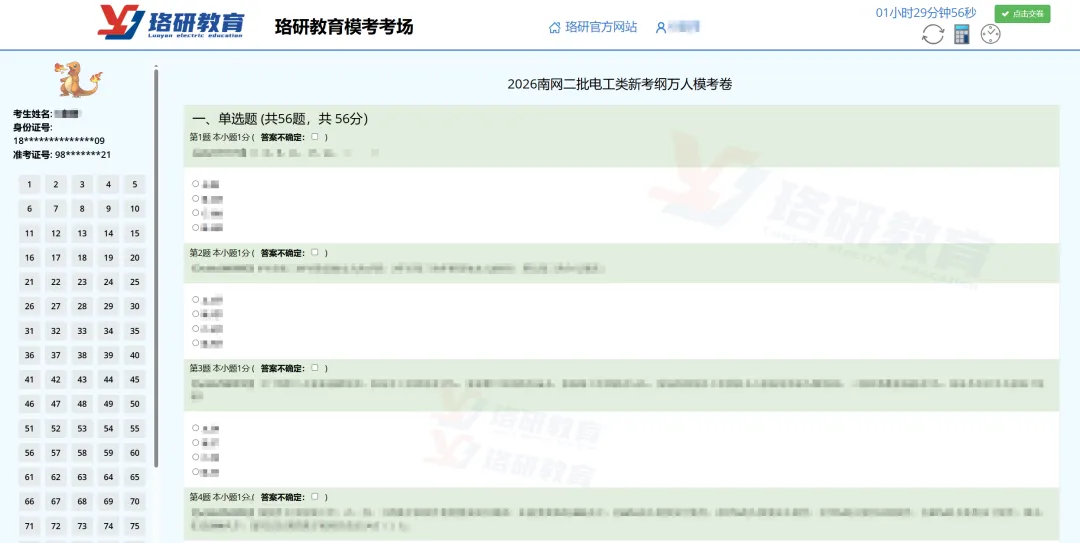The width and height of the screenshot is (1080, 543).
Task: Click section heading 一、单选题 (共56题)
Action: [x=280, y=119]
